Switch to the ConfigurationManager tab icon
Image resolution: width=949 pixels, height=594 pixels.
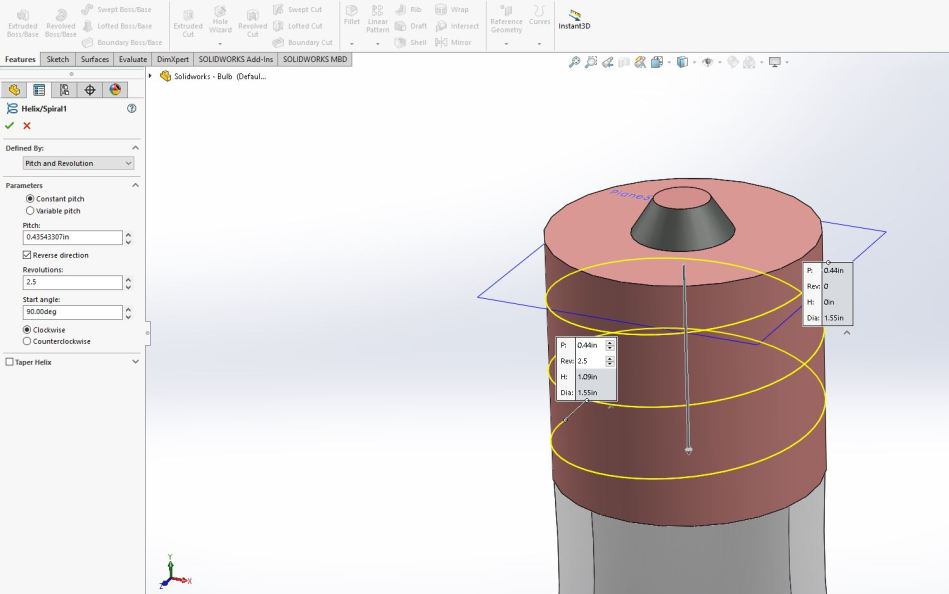(64, 90)
